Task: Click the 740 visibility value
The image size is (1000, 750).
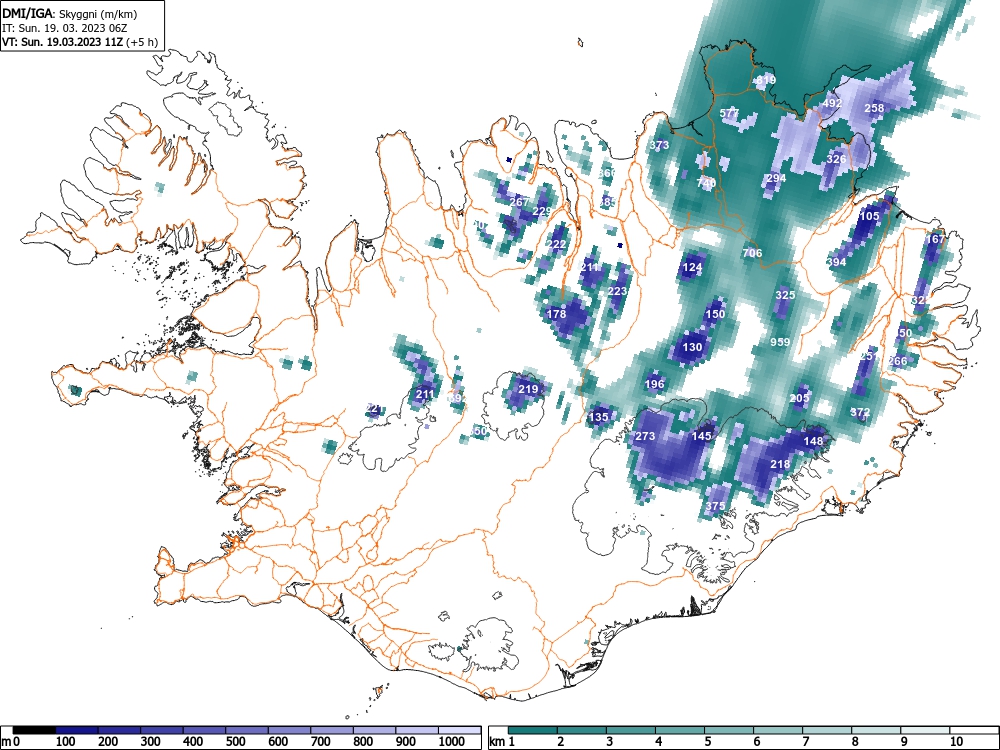Action: pyautogui.click(x=707, y=183)
